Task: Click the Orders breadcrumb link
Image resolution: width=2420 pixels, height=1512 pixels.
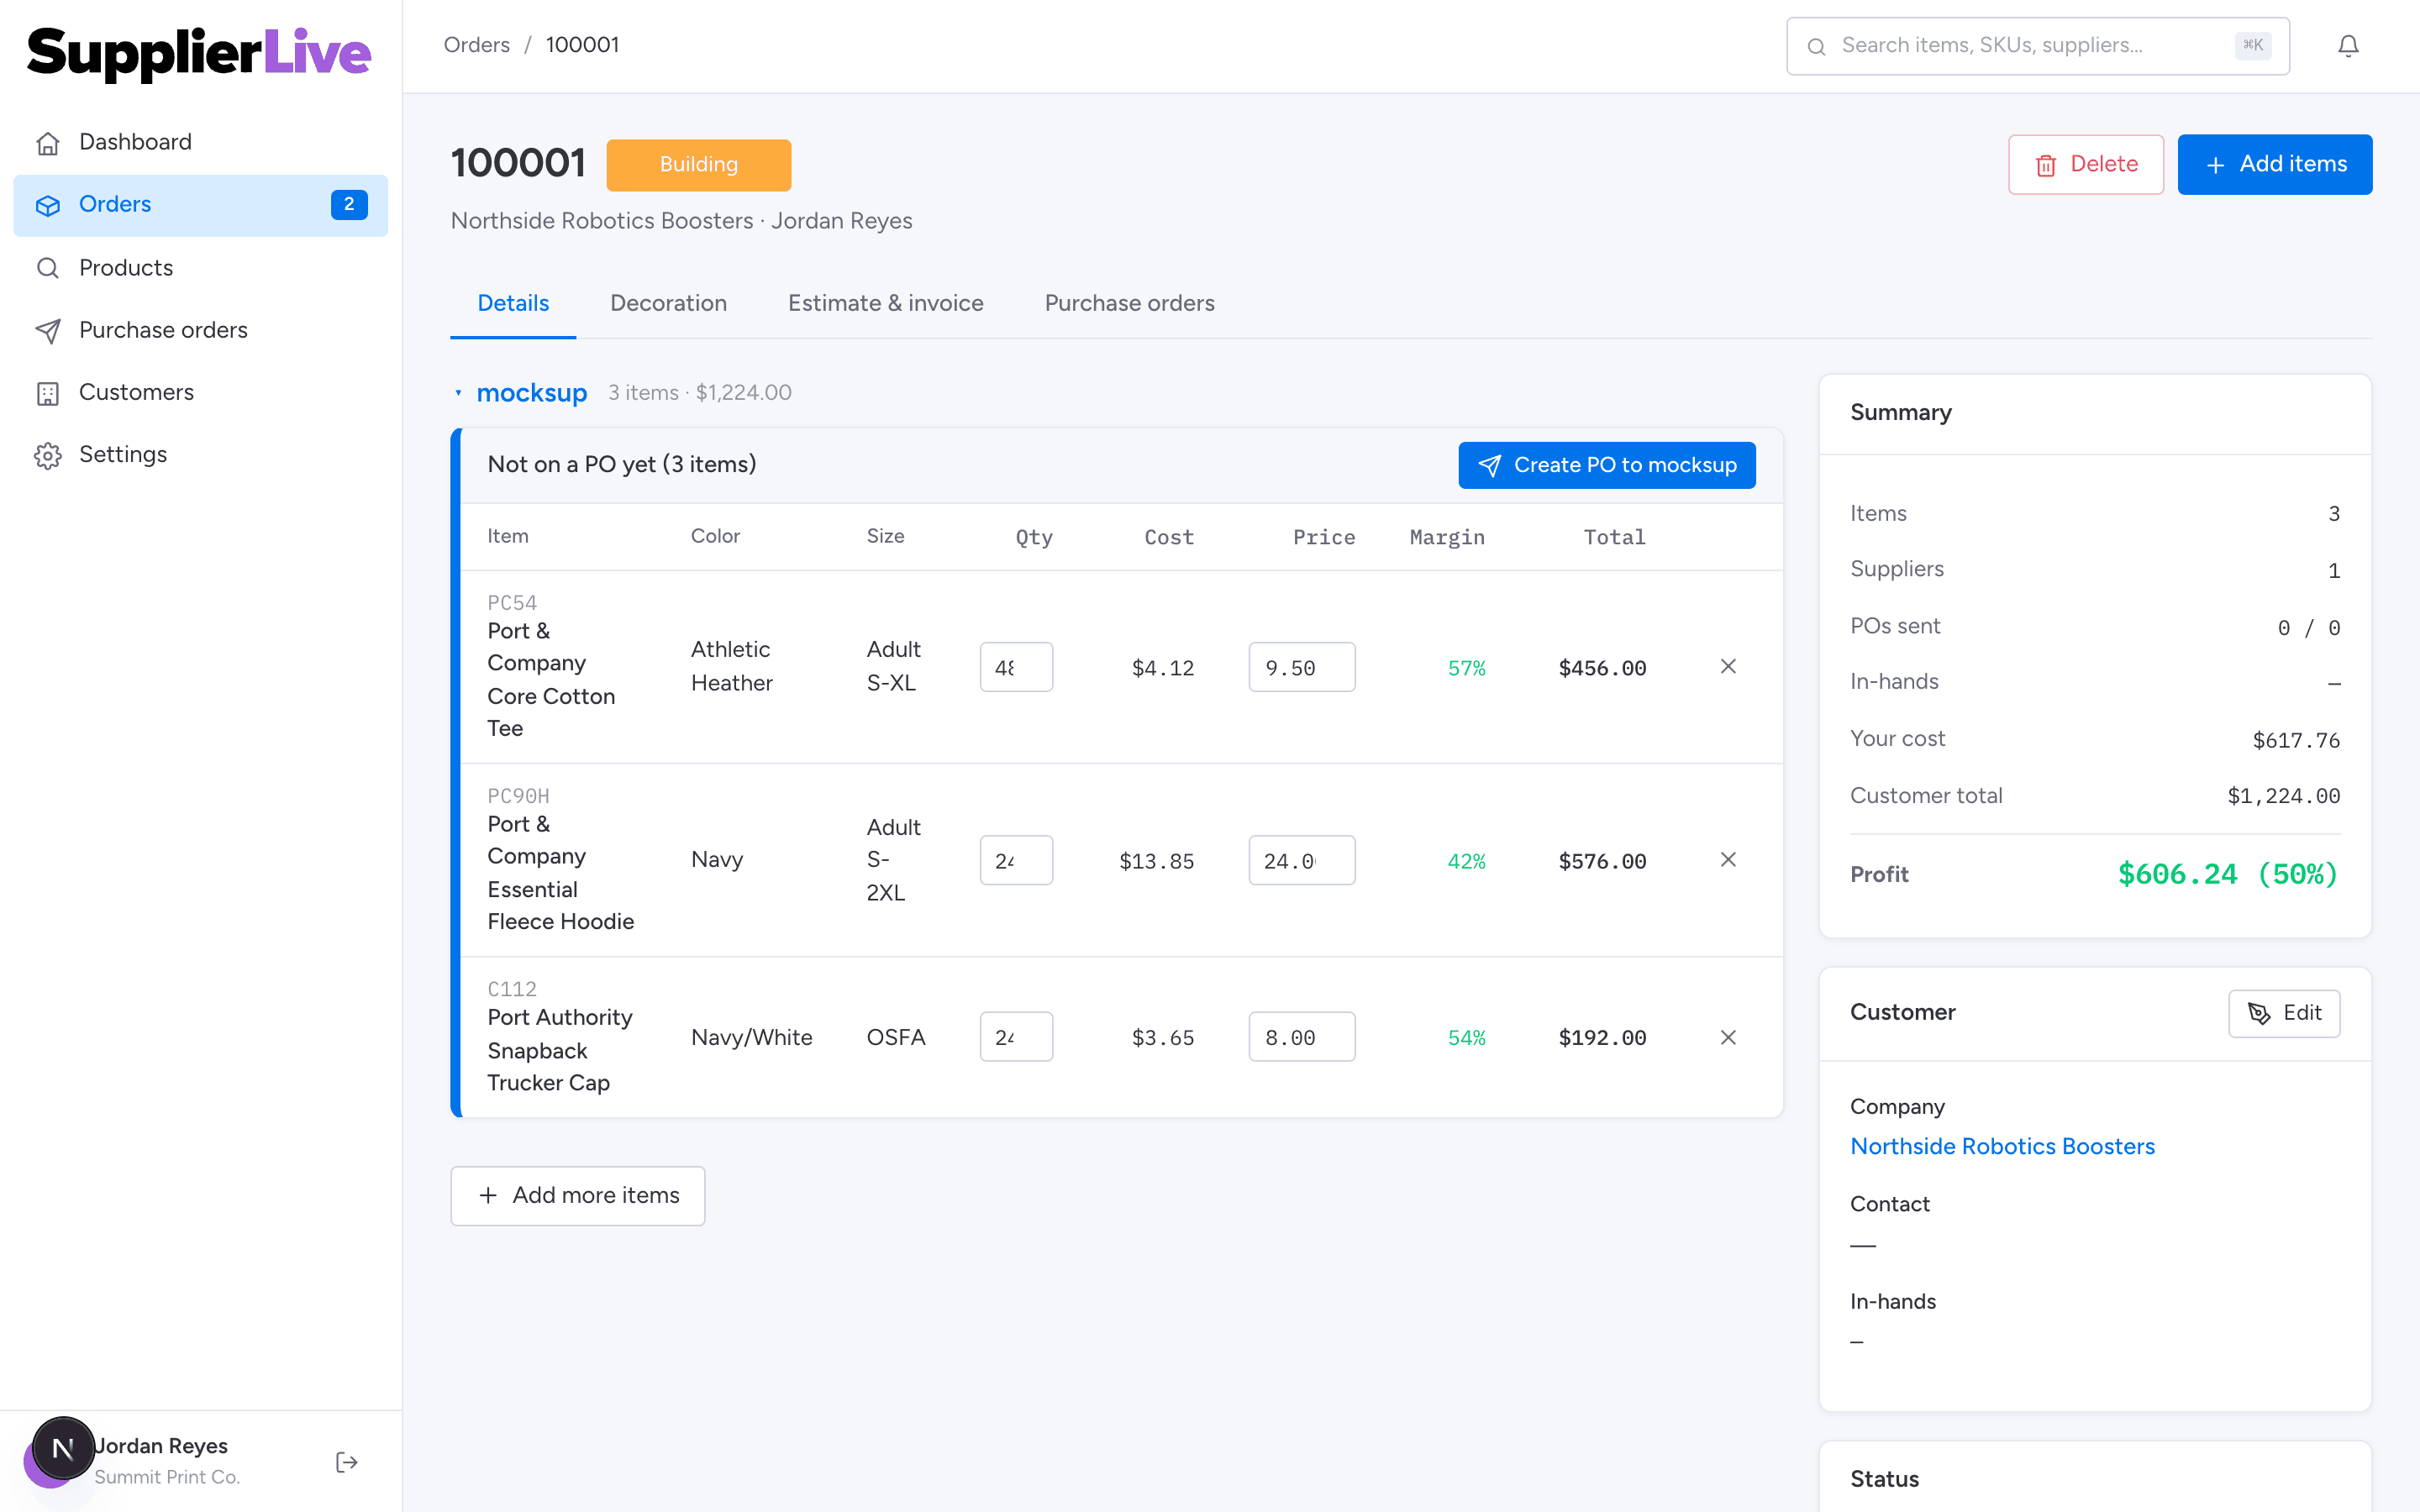Action: 476,45
